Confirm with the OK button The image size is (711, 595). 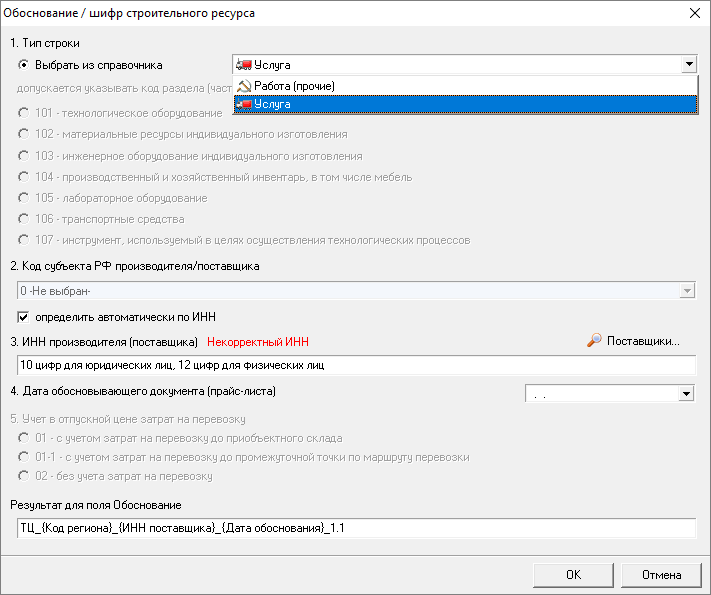click(573, 575)
